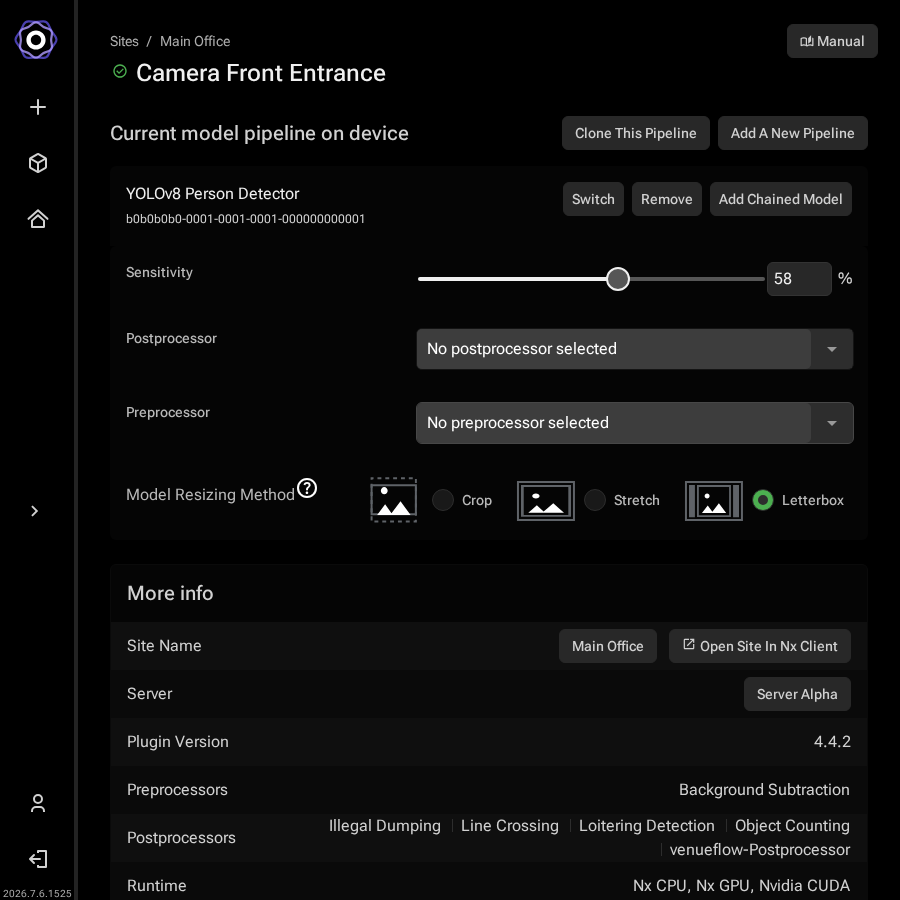
Task: Click Add Chained Model
Action: point(781,199)
